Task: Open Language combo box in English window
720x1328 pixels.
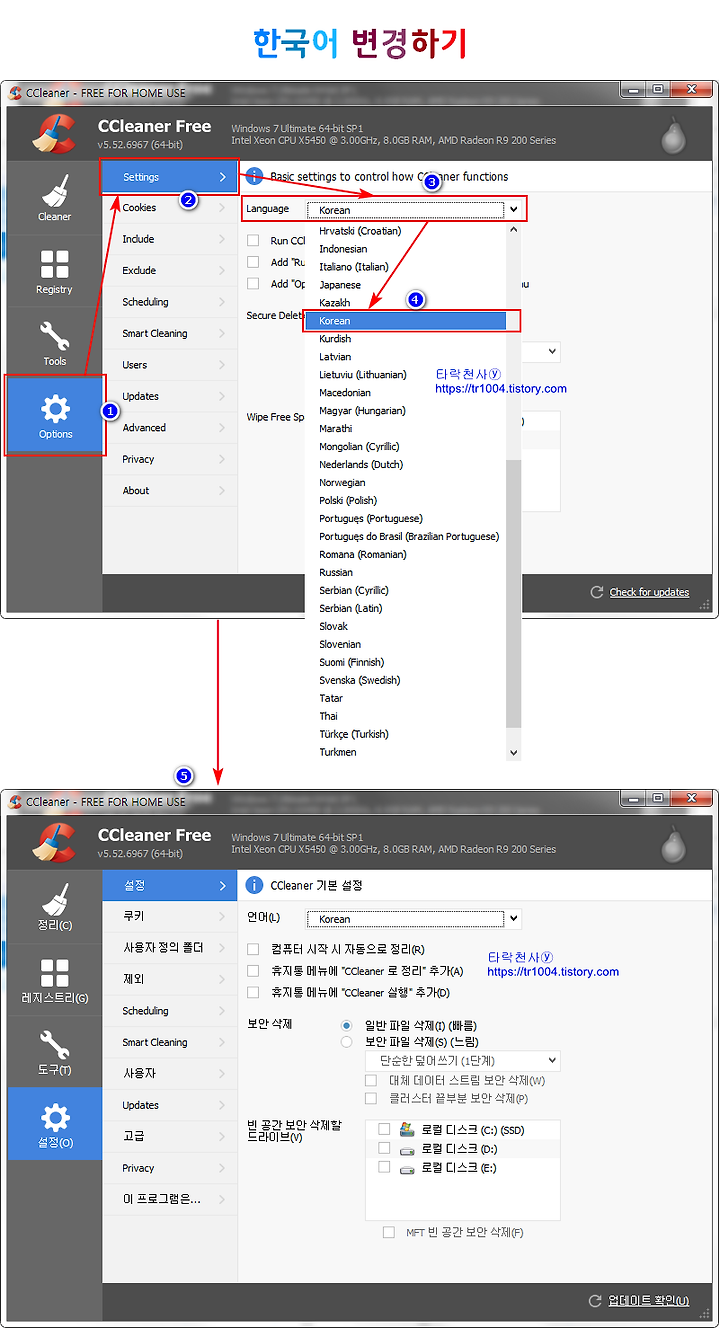Action: pyautogui.click(x=413, y=209)
